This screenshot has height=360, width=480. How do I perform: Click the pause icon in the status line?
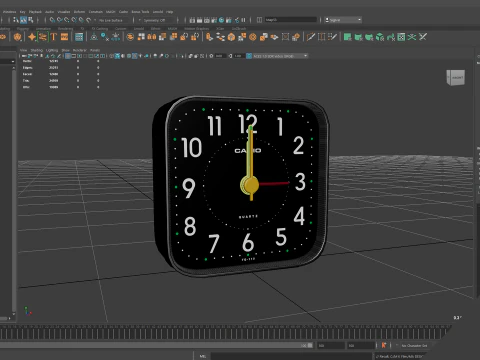(243, 20)
